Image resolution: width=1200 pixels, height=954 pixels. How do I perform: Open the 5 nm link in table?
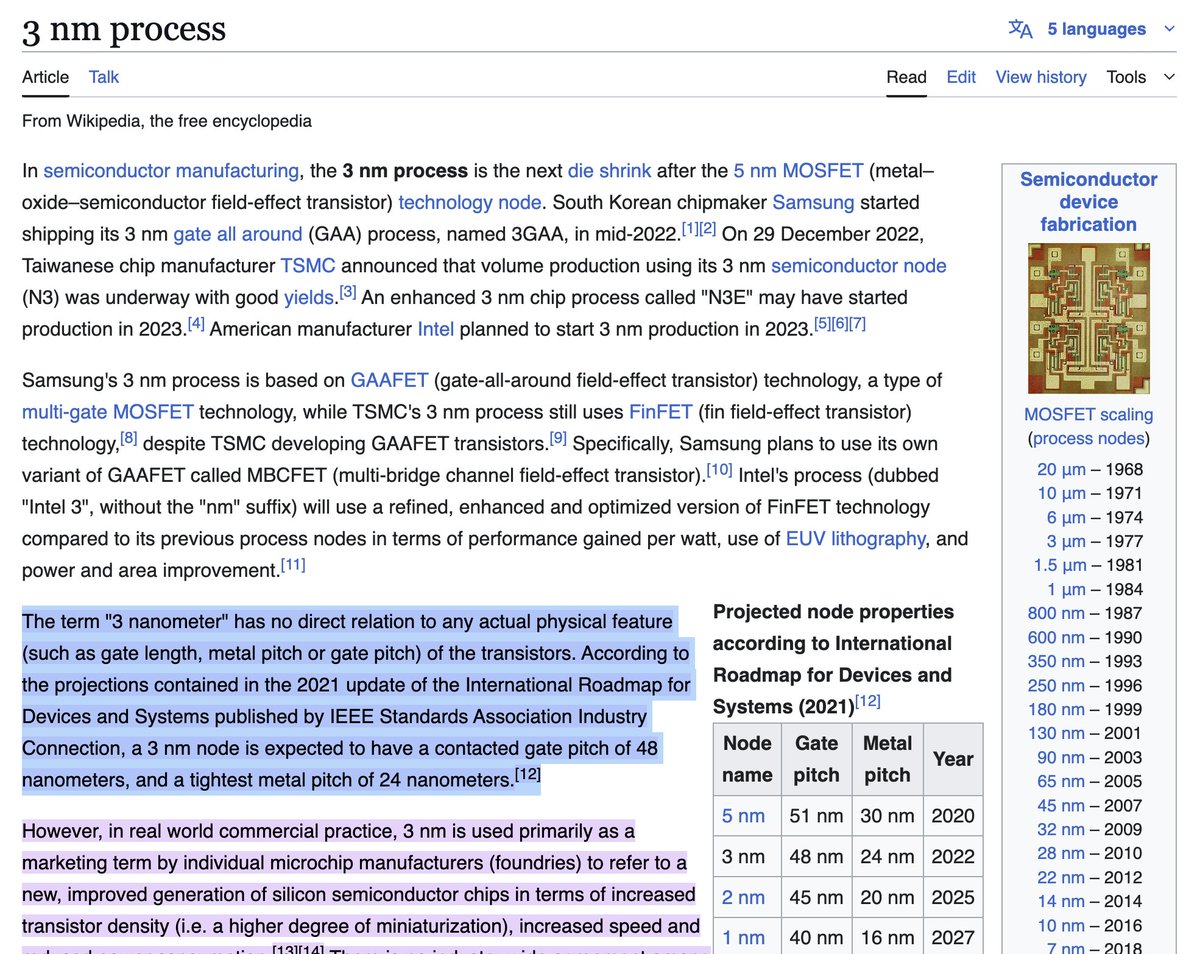tap(743, 816)
